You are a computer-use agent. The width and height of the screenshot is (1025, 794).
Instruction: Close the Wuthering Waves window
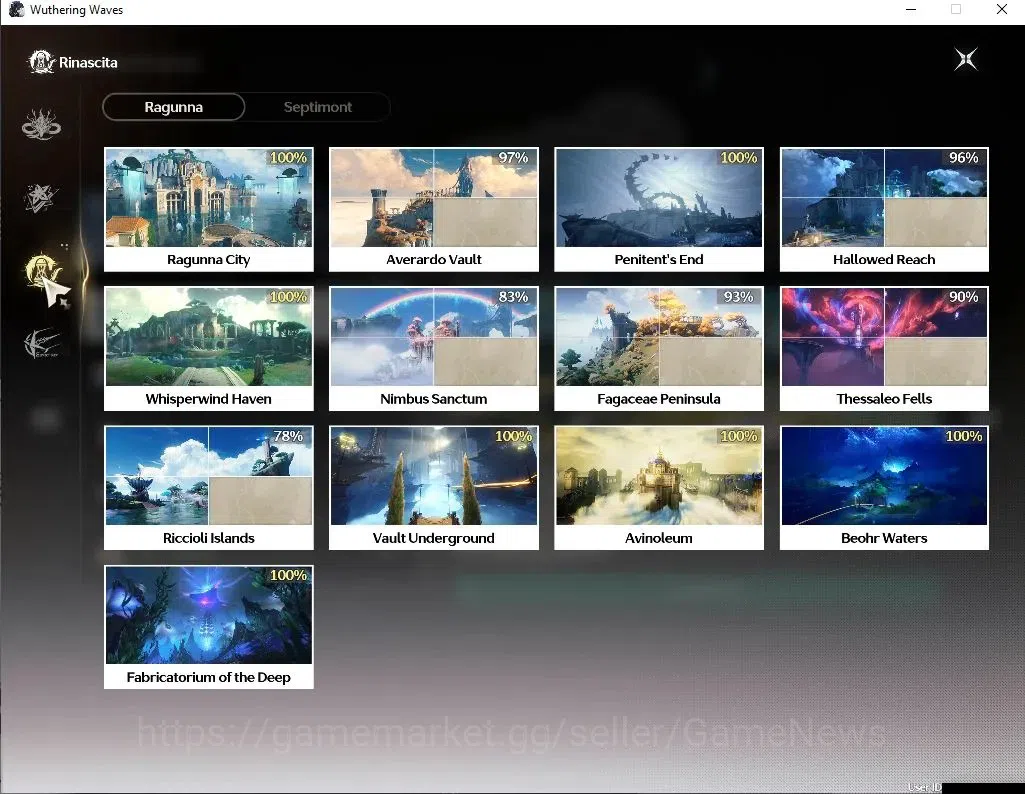1001,10
